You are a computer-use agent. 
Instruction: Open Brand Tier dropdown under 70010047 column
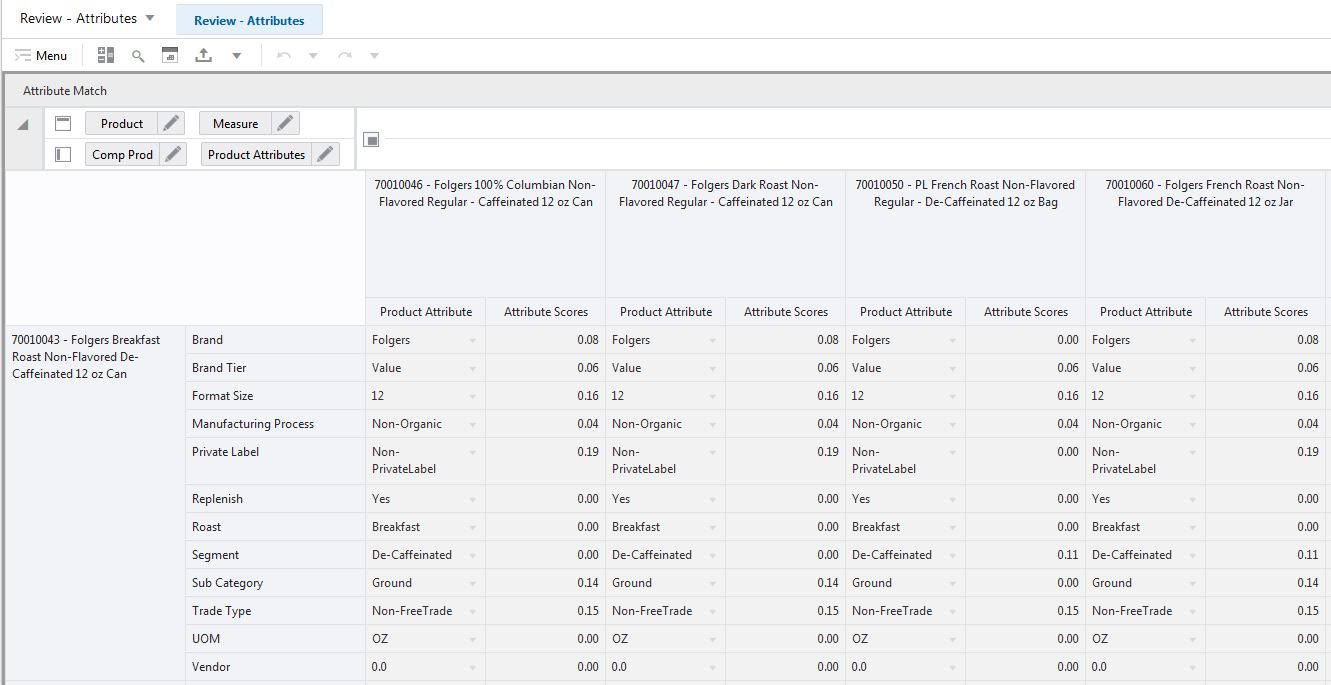coord(712,369)
